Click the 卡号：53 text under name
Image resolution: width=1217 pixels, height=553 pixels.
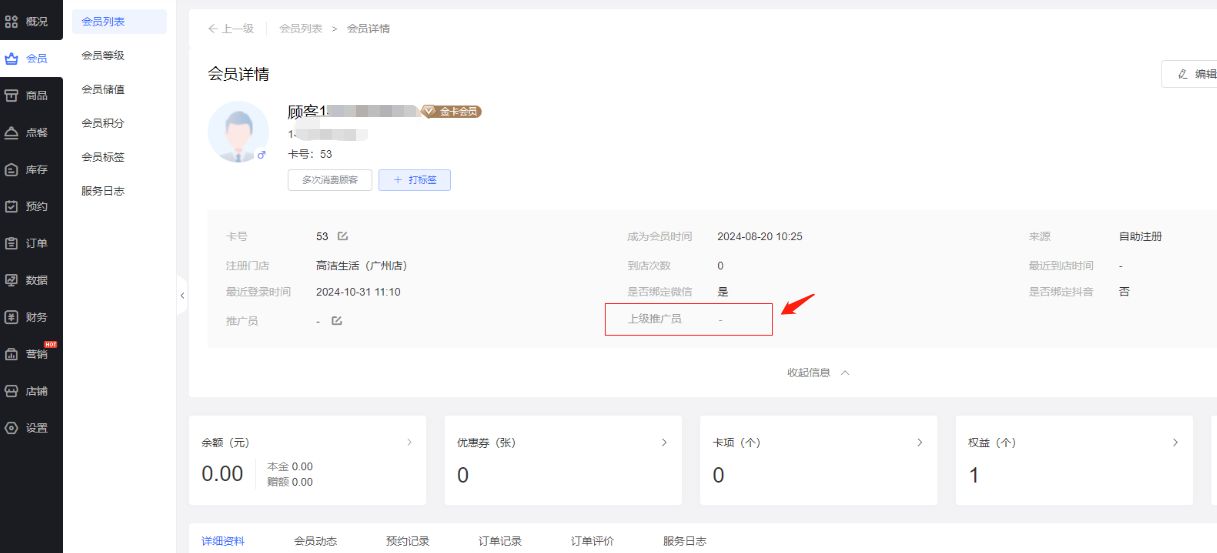pos(310,154)
